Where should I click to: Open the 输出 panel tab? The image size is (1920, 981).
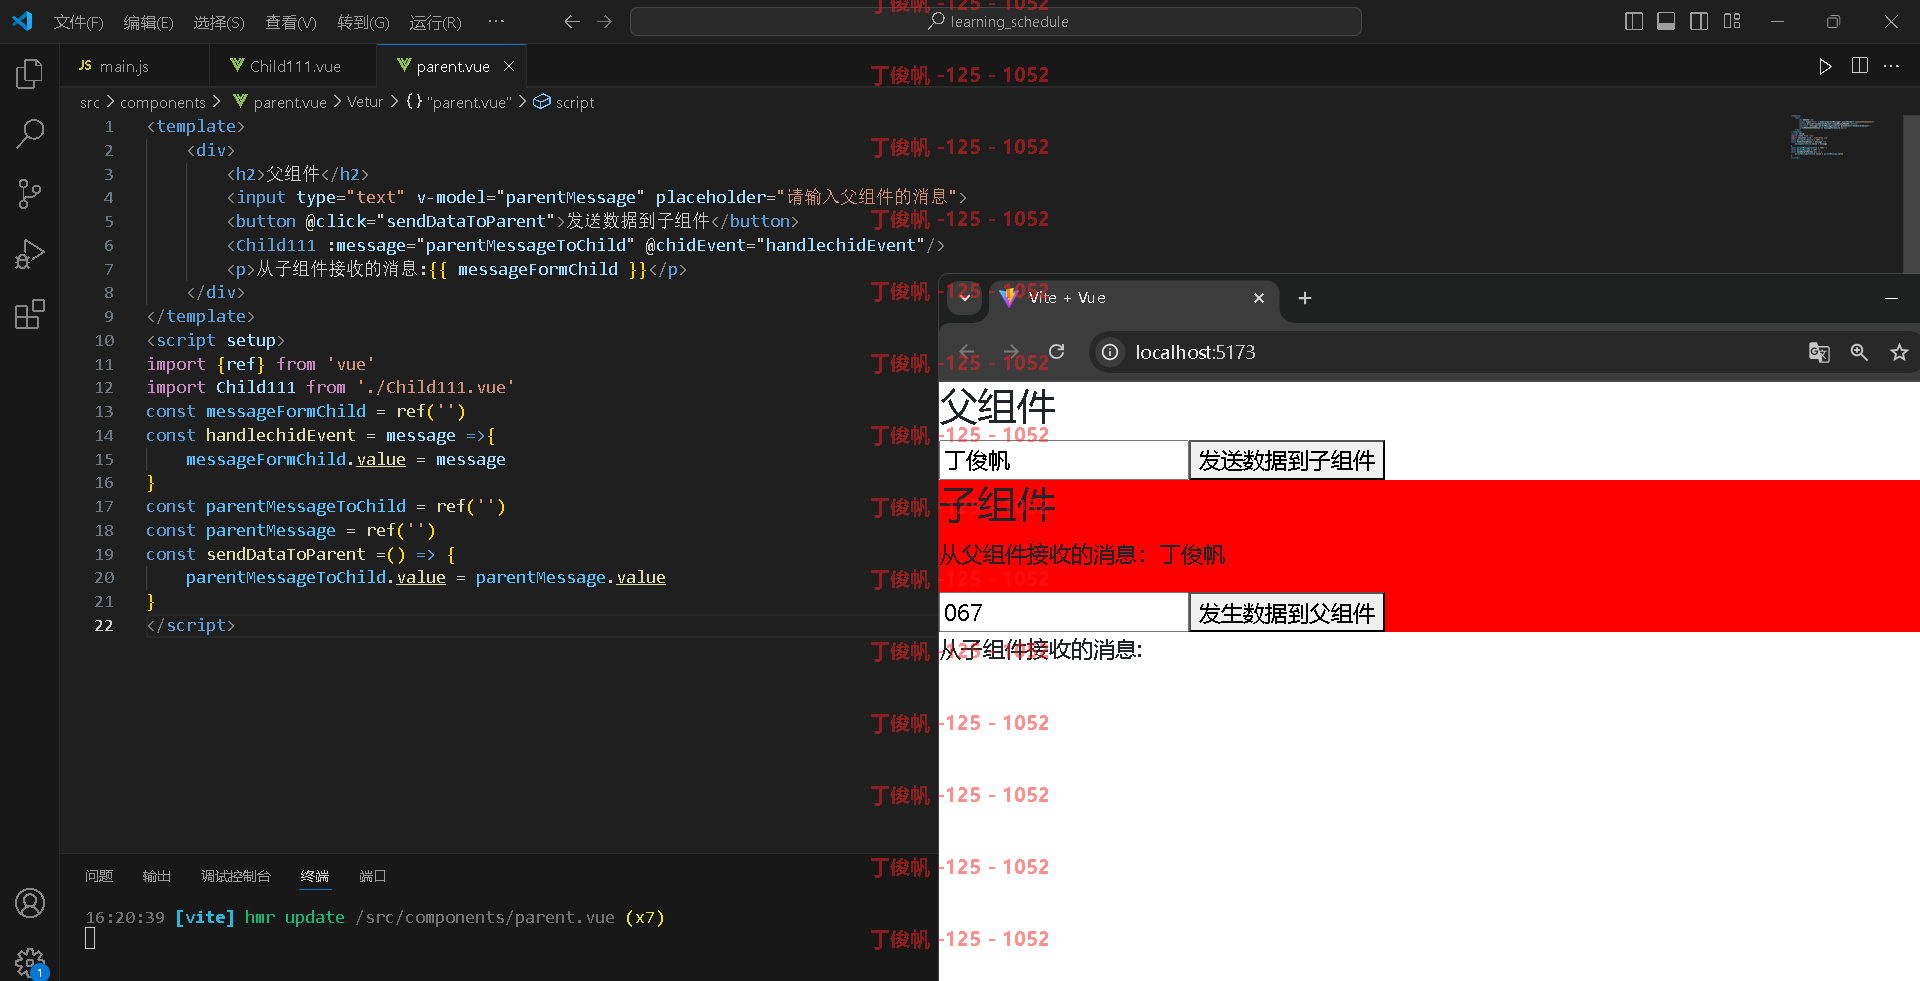point(156,876)
